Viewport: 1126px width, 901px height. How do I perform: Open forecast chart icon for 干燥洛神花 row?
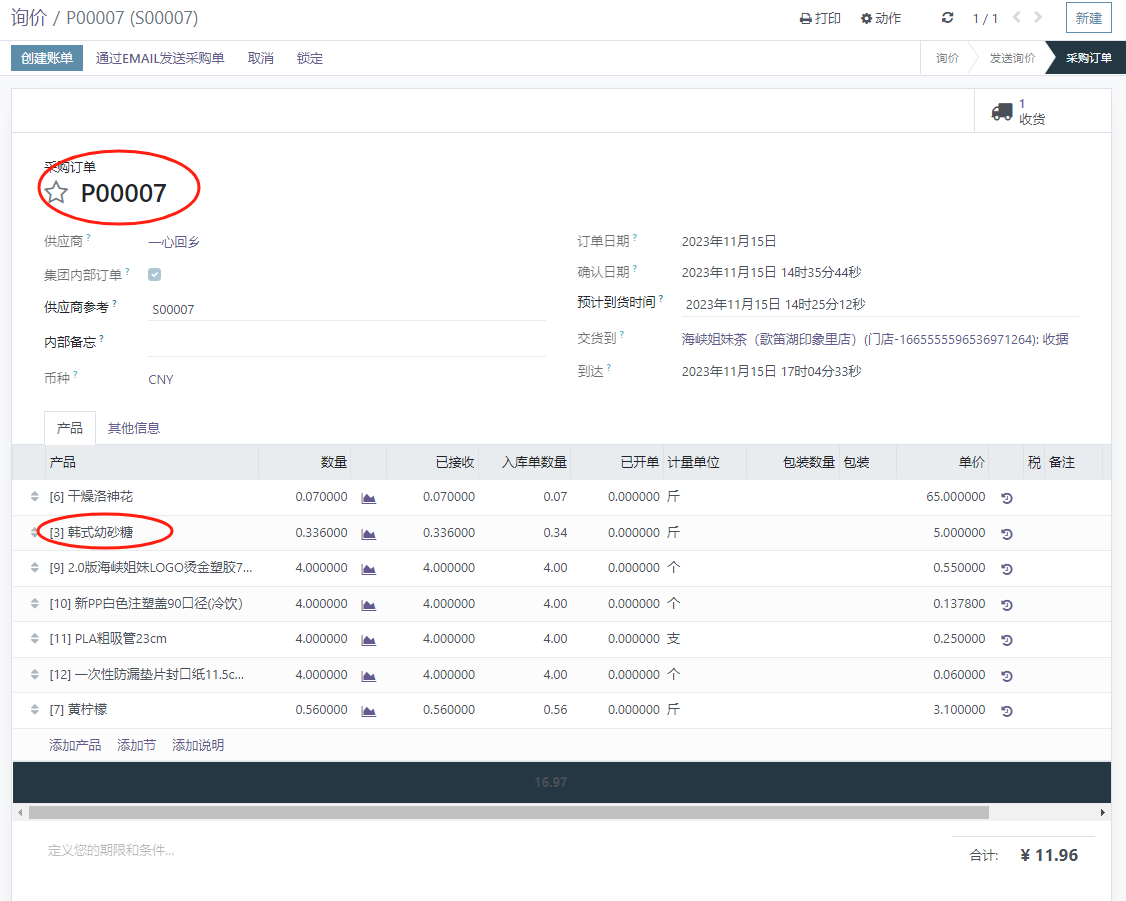368,497
